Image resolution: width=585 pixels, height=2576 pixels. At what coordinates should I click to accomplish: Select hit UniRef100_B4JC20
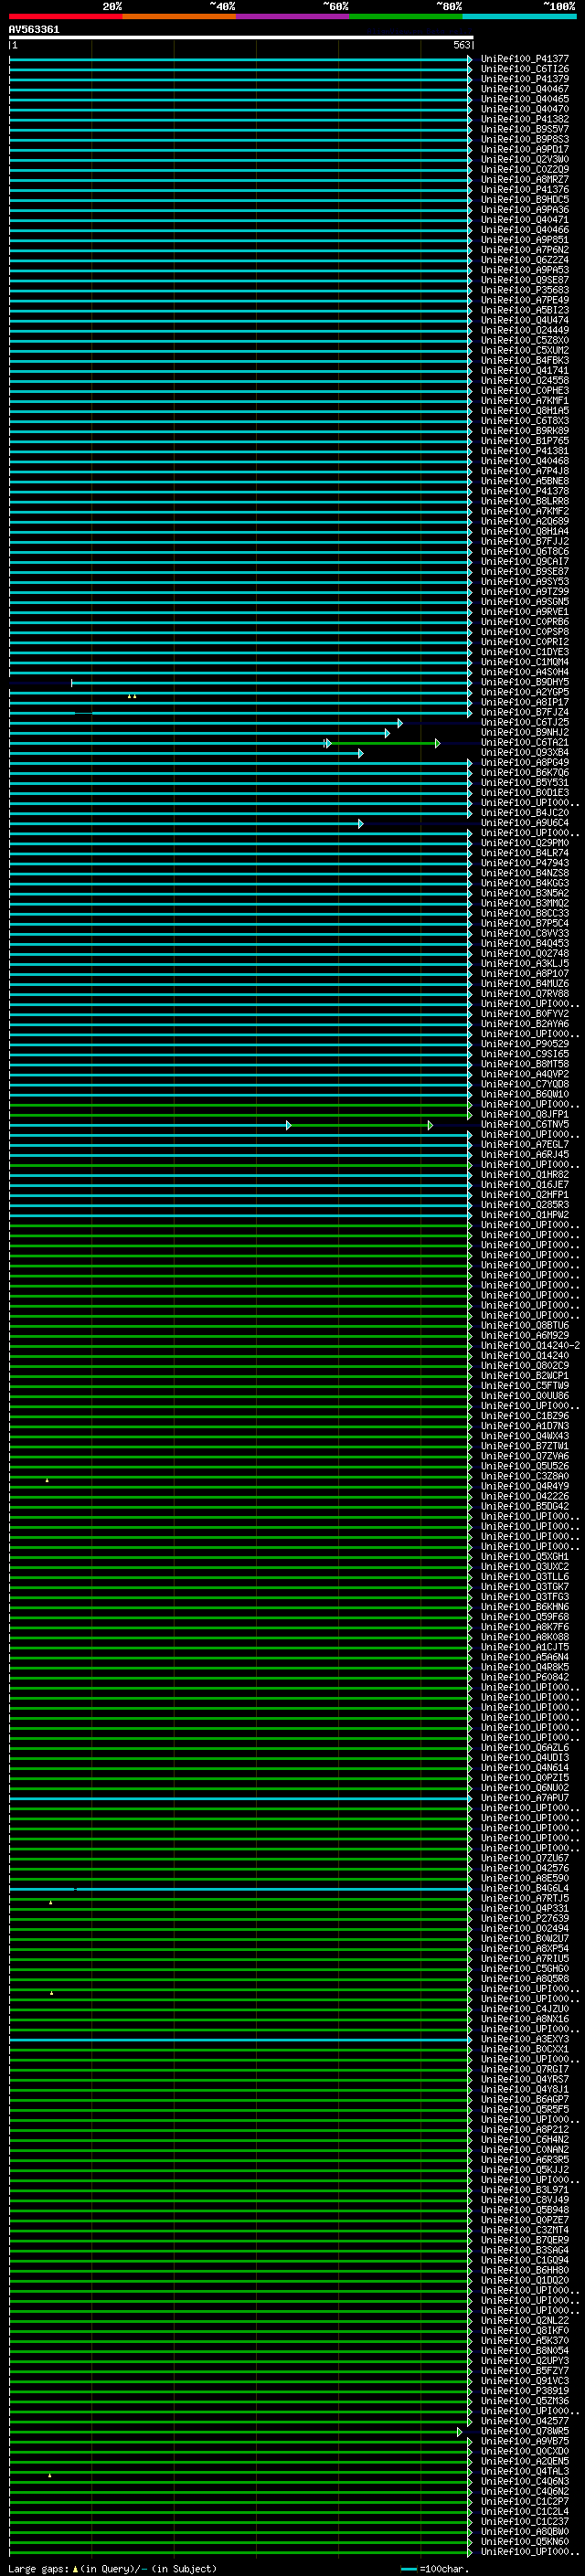[524, 813]
